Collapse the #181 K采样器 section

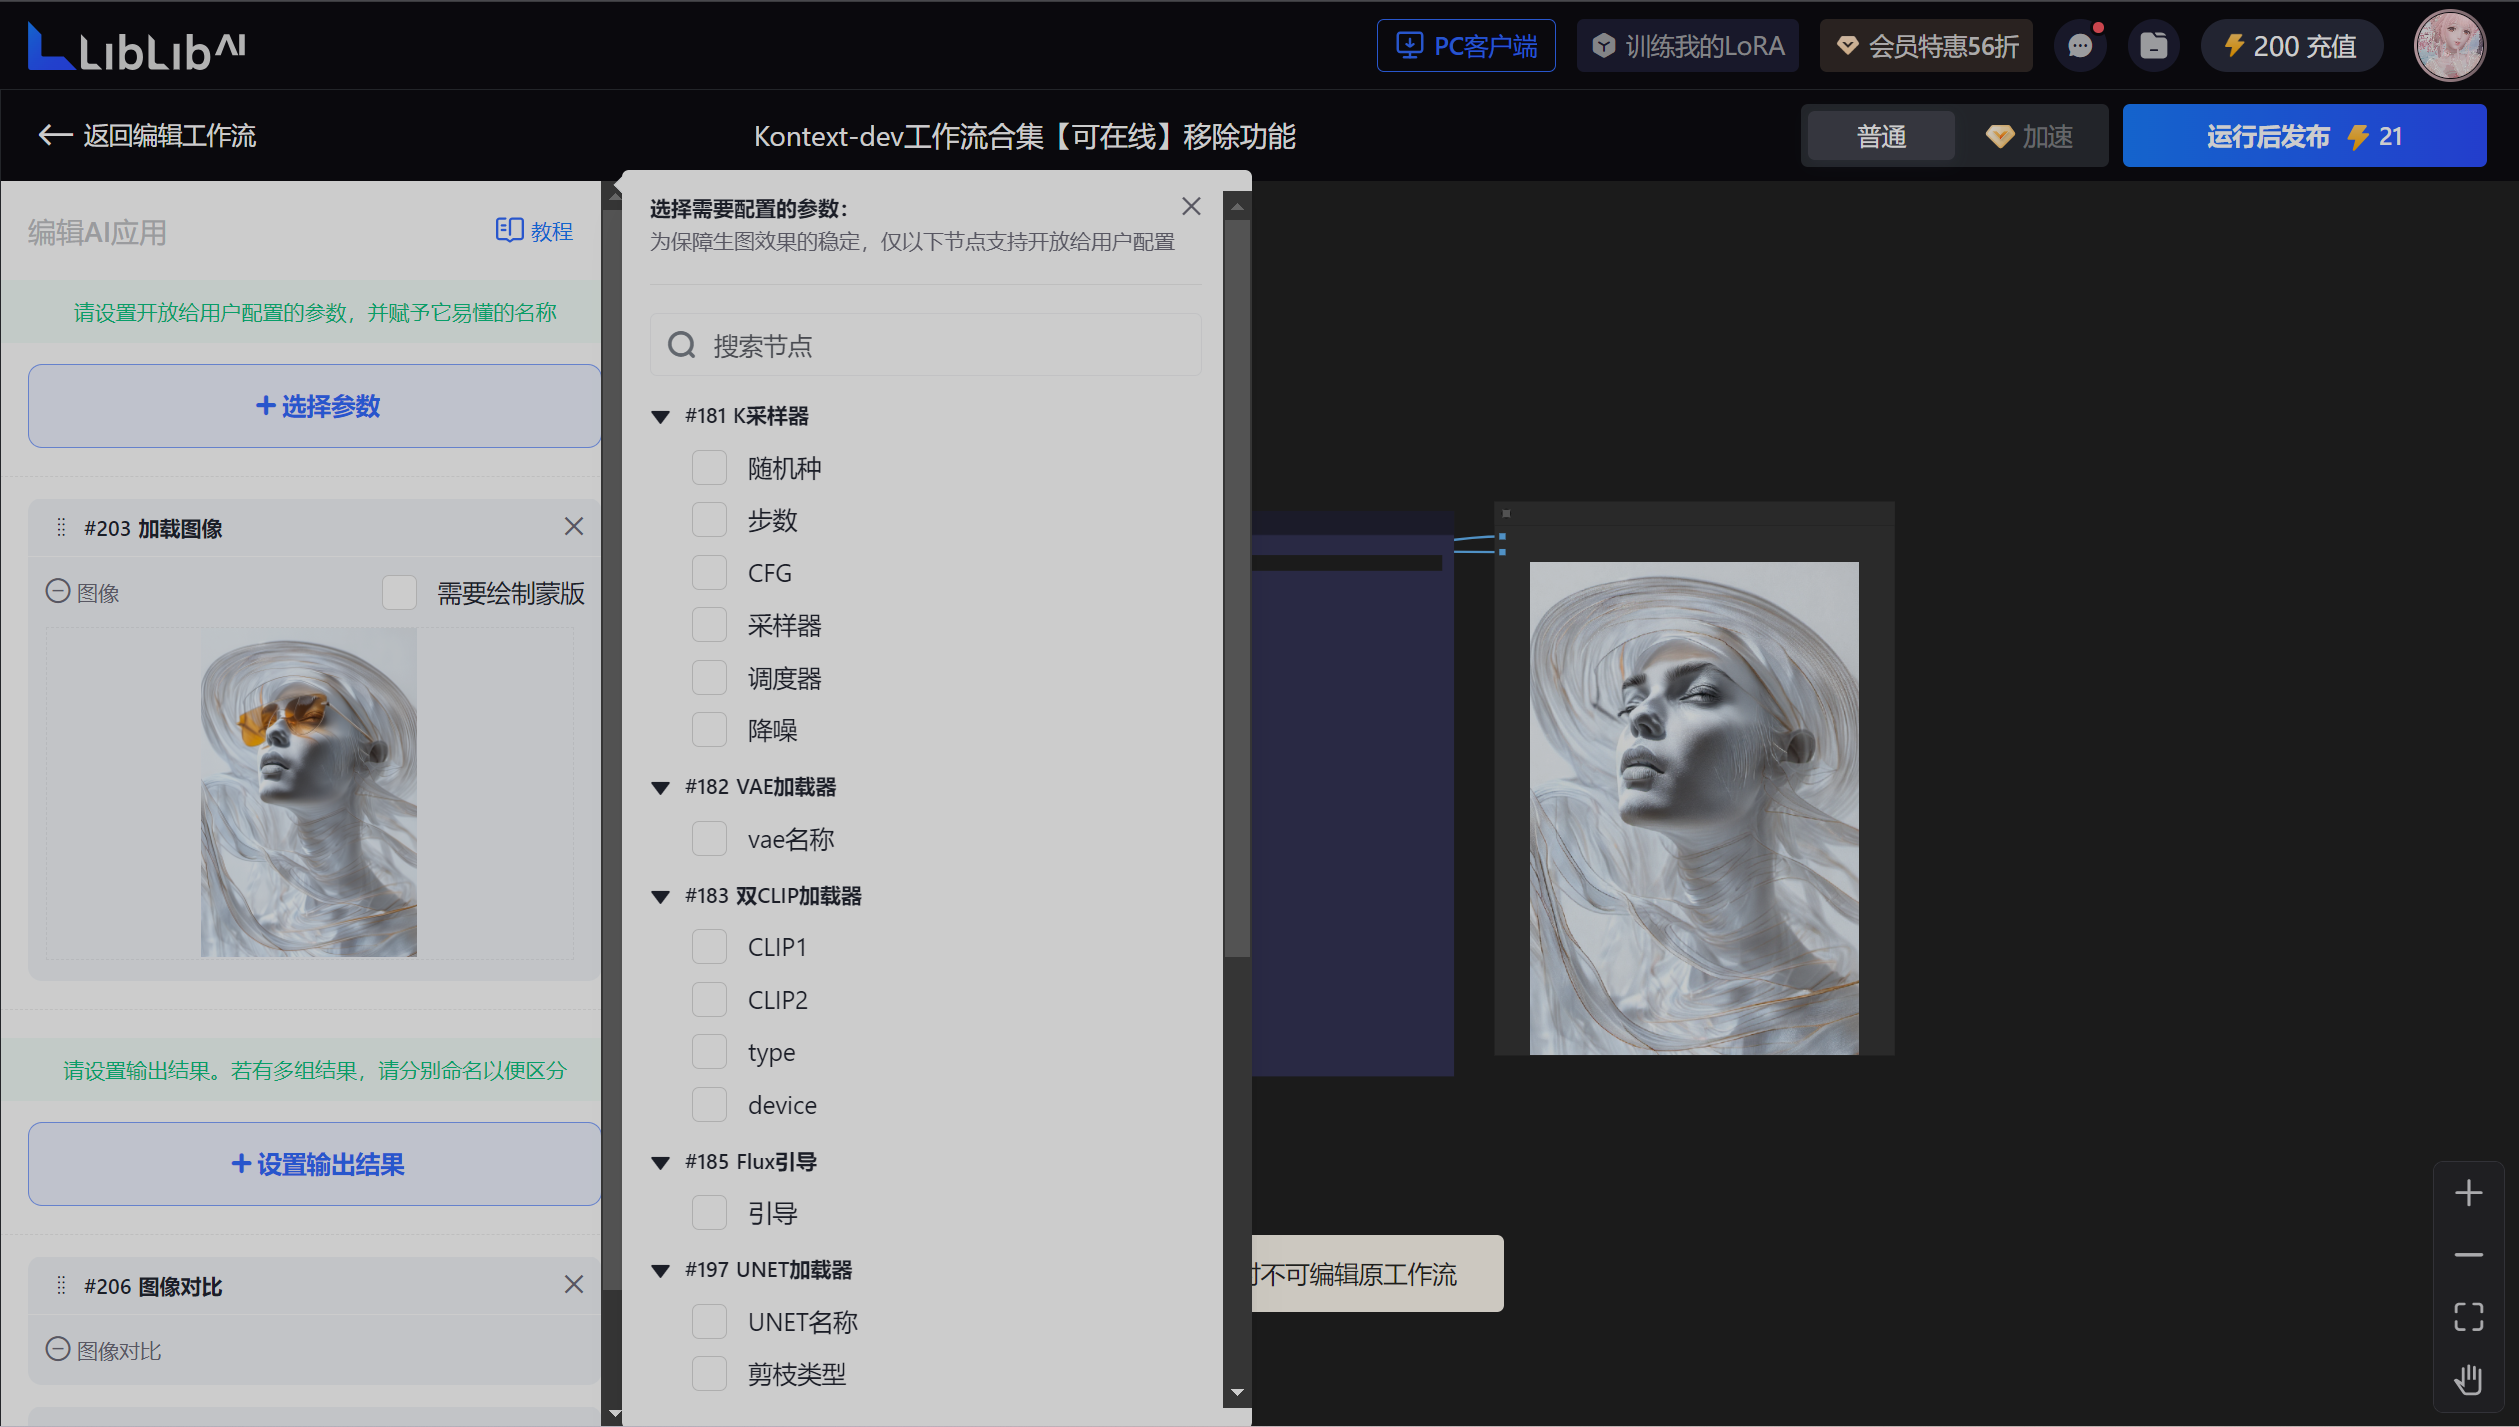pos(660,416)
